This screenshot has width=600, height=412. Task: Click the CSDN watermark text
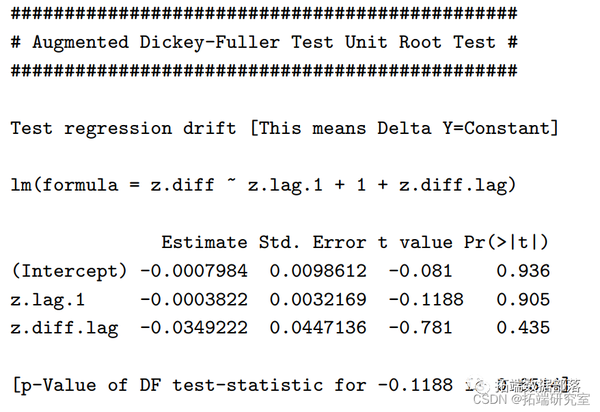491,399
